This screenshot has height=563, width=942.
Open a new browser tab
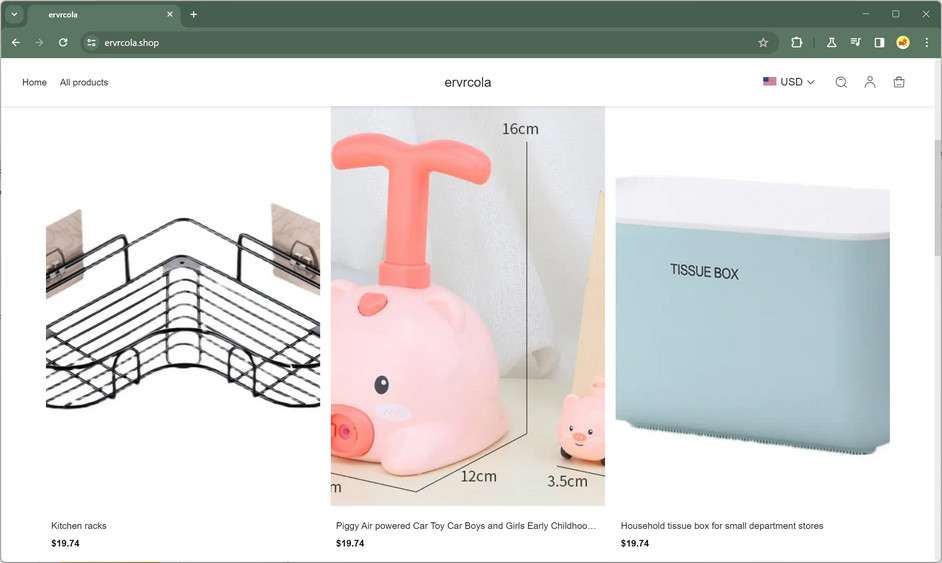coord(193,14)
